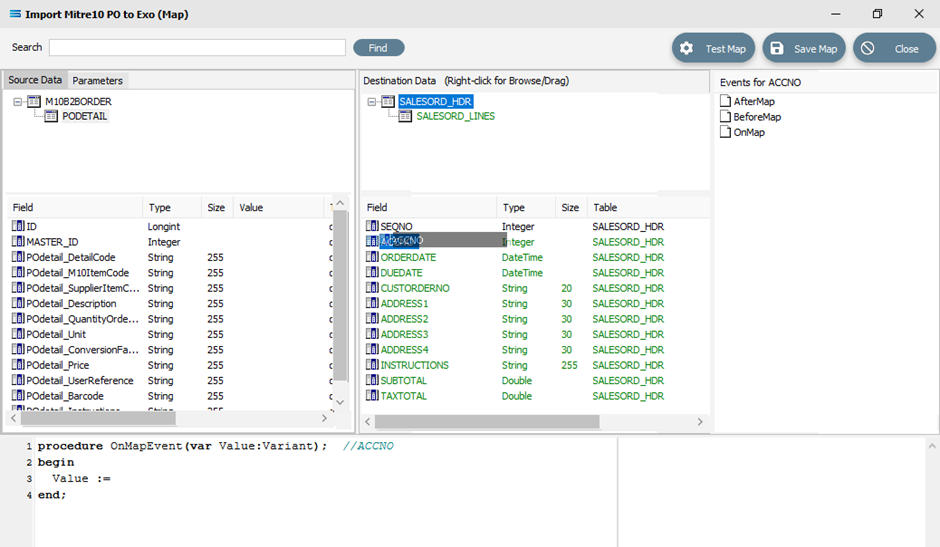Click source grid Value column header
Image resolution: width=940 pixels, height=547 pixels.
point(278,208)
